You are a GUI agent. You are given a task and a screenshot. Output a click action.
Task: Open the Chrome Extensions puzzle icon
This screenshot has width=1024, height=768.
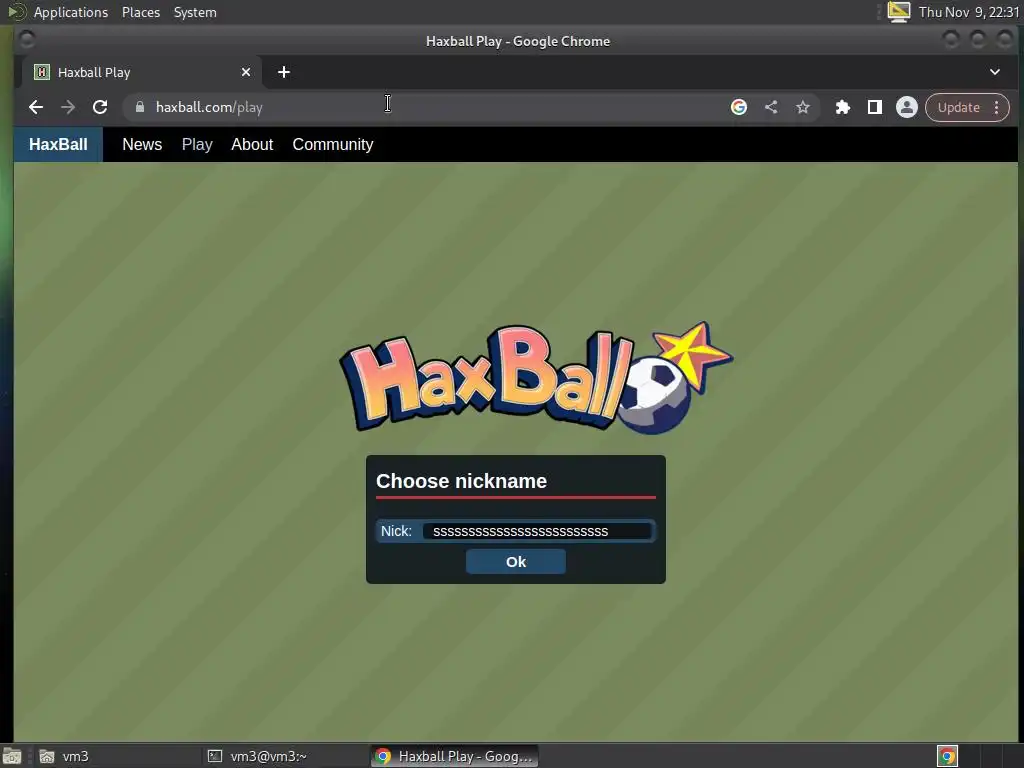tap(842, 107)
